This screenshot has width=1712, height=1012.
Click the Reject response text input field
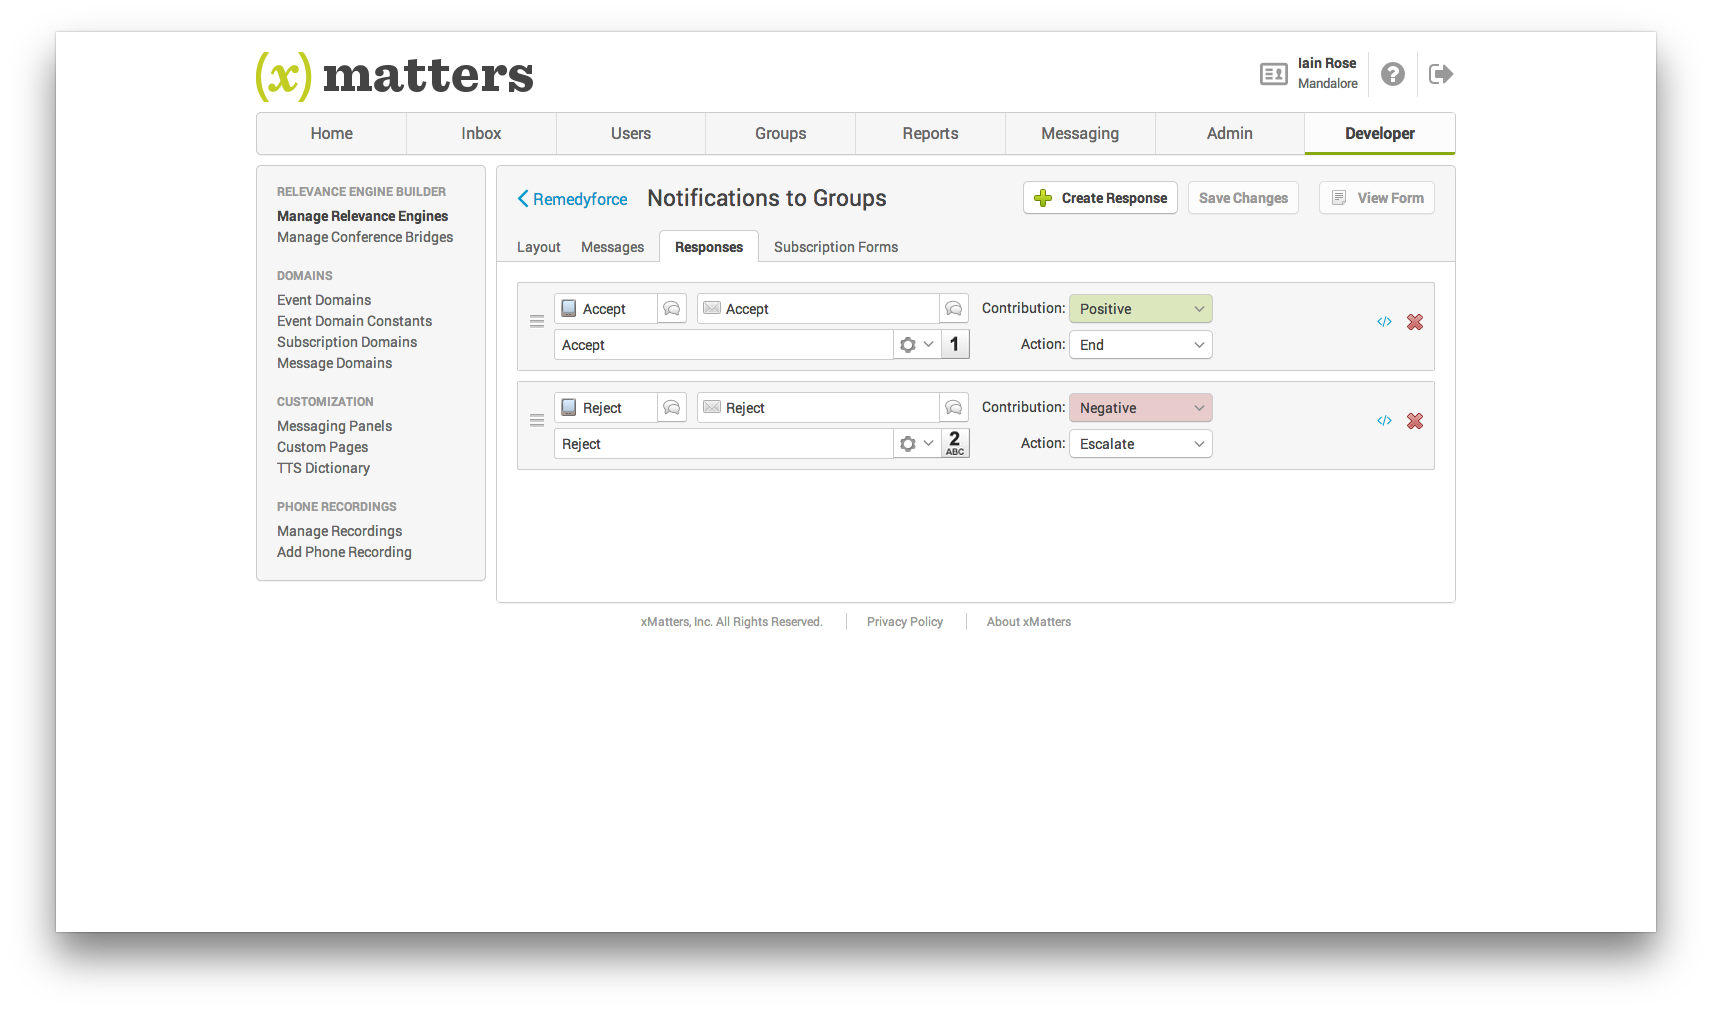pyautogui.click(x=722, y=444)
